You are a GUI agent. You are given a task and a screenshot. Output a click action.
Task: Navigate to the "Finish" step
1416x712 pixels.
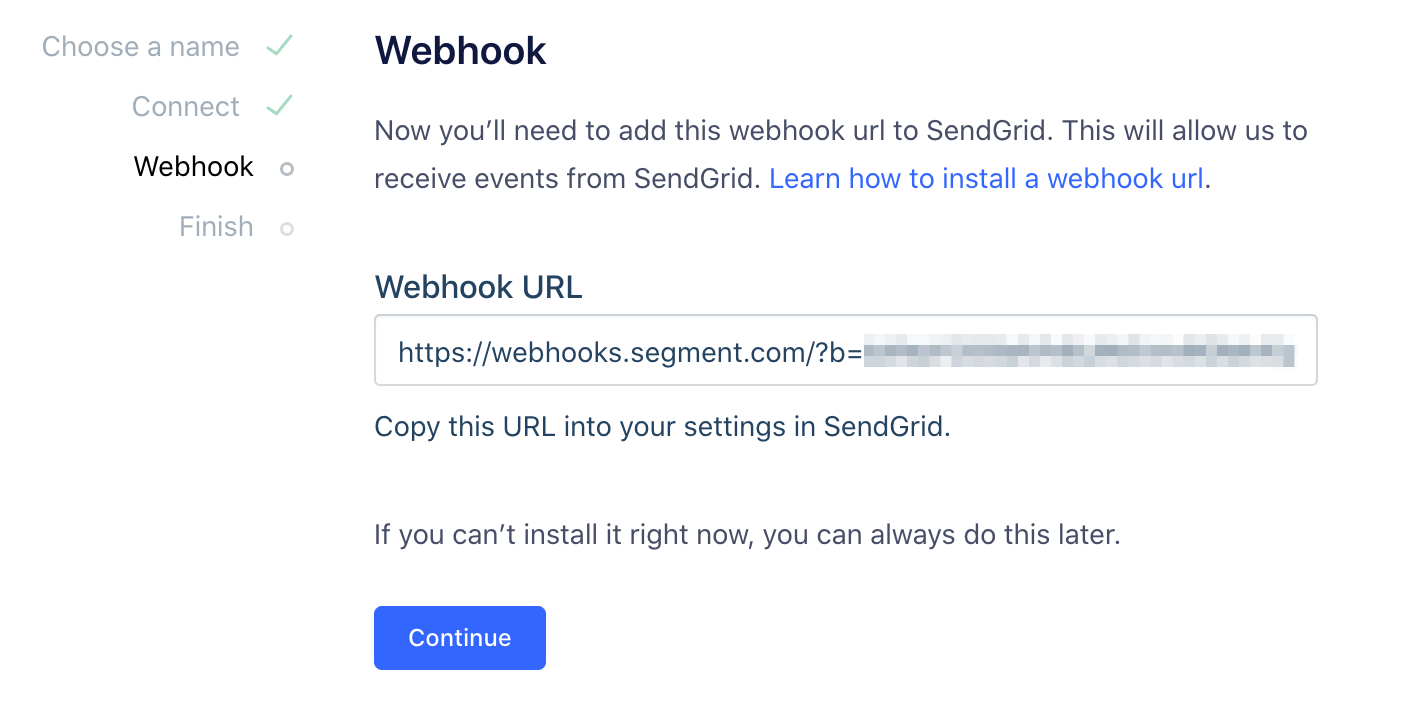215,227
